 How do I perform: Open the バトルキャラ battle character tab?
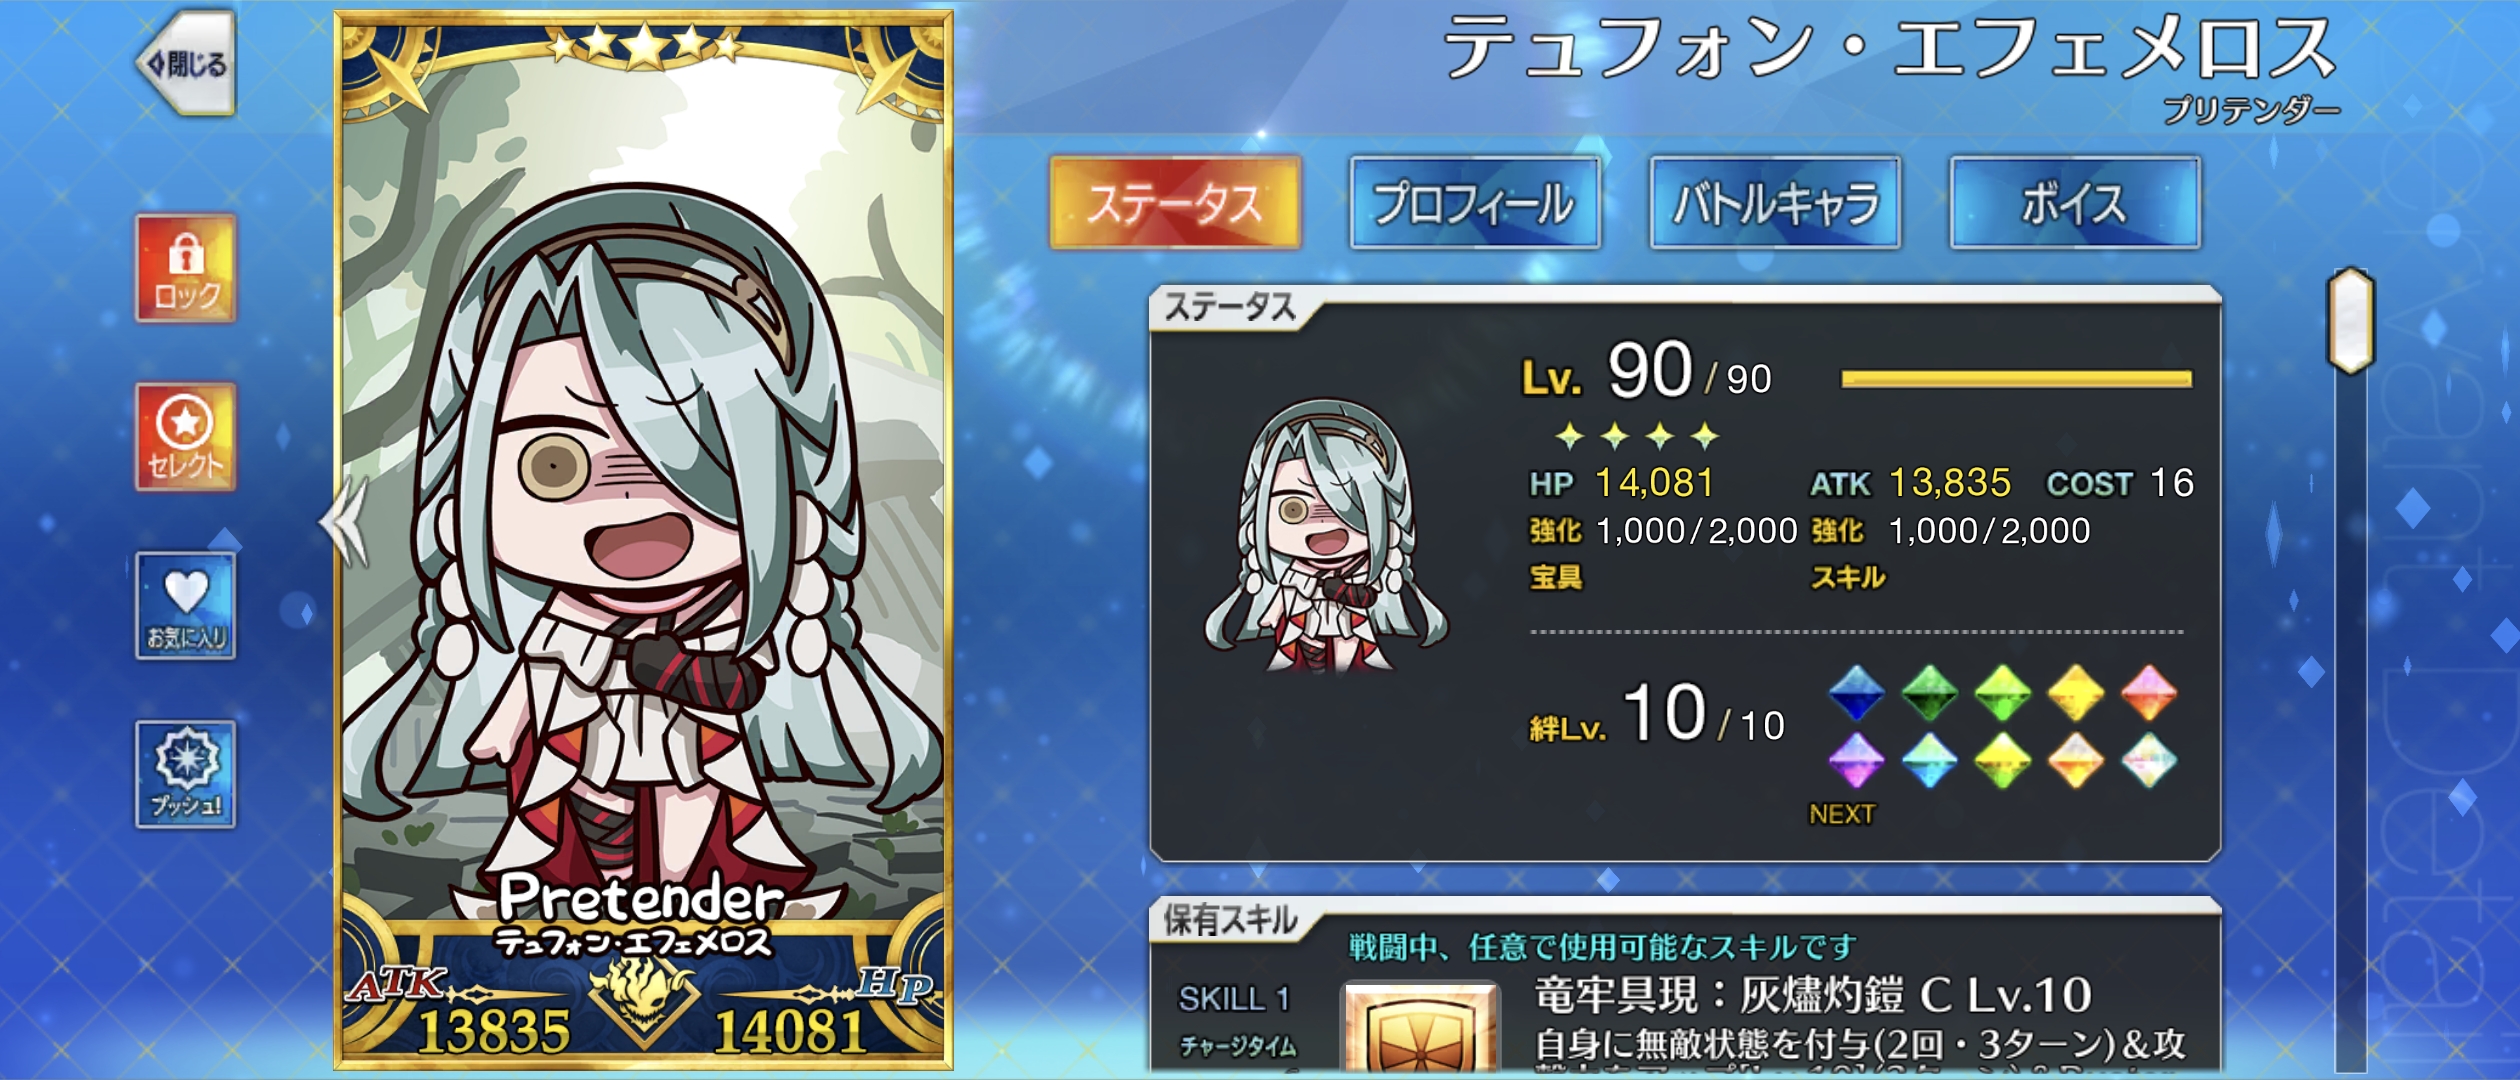[x=1775, y=203]
